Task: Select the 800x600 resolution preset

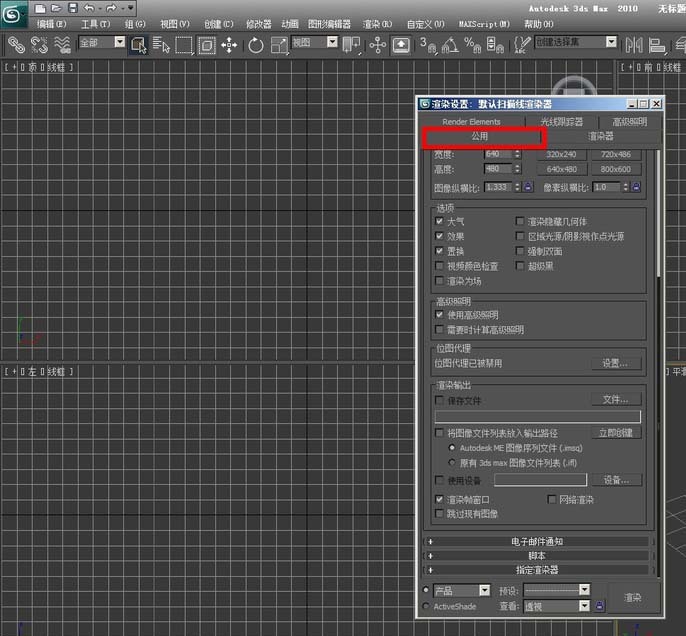Action: [616, 169]
